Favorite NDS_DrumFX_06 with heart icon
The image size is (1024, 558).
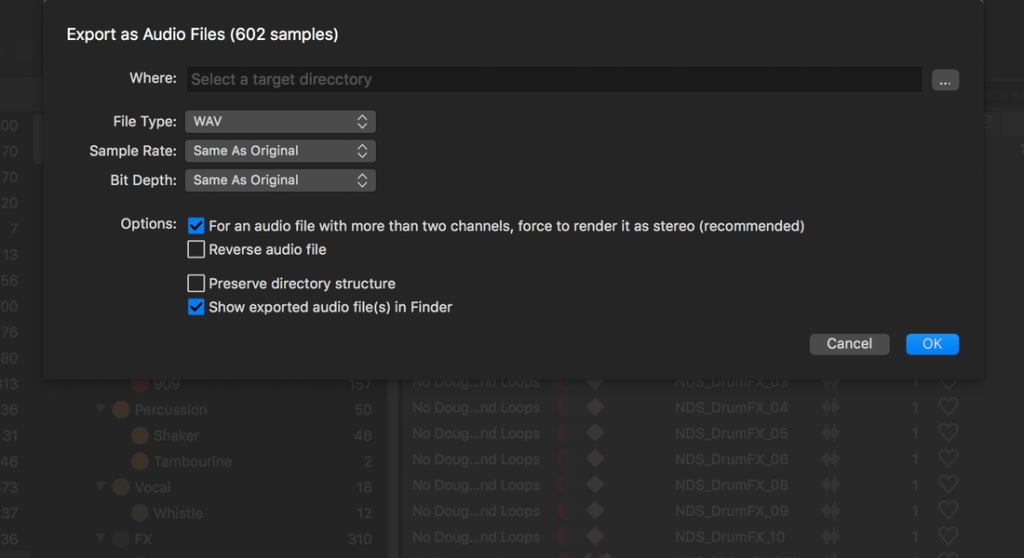[x=948, y=459]
